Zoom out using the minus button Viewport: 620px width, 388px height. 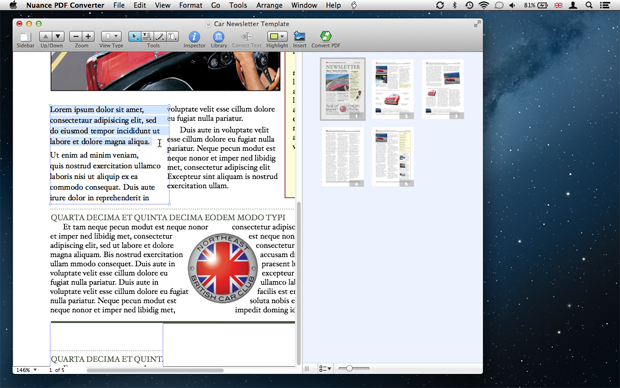click(x=76, y=37)
